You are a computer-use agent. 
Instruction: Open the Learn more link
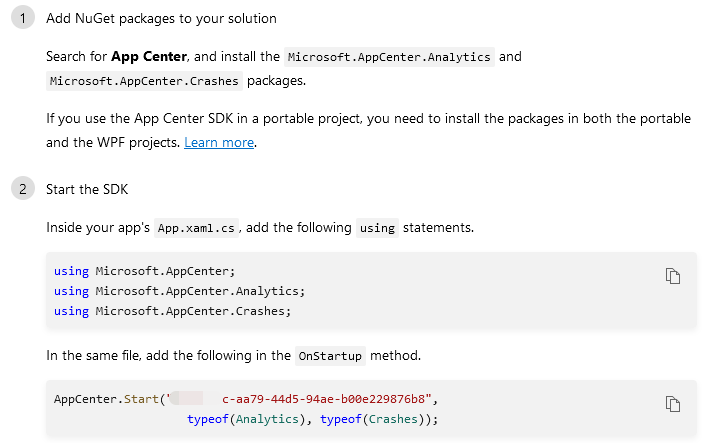pyautogui.click(x=219, y=143)
